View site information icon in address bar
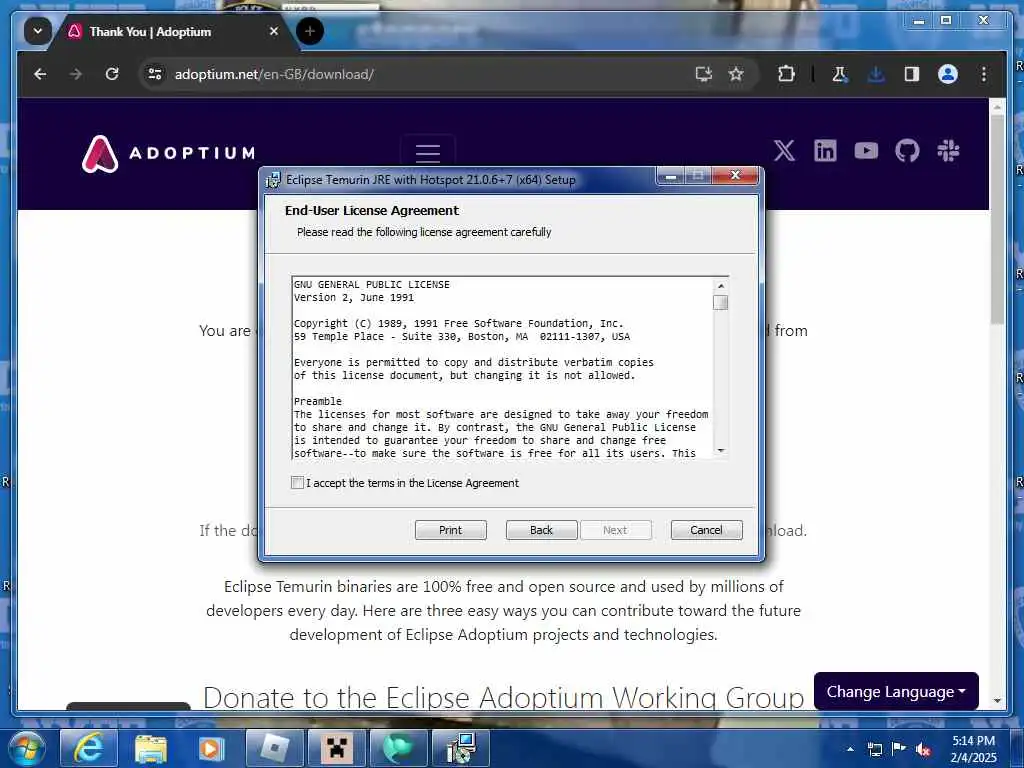This screenshot has height=768, width=1024. pos(155,74)
